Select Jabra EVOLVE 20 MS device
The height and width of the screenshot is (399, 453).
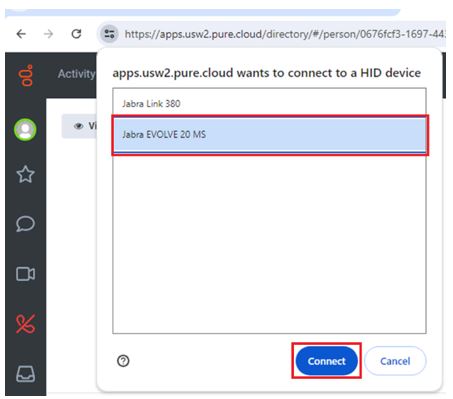click(x=269, y=135)
